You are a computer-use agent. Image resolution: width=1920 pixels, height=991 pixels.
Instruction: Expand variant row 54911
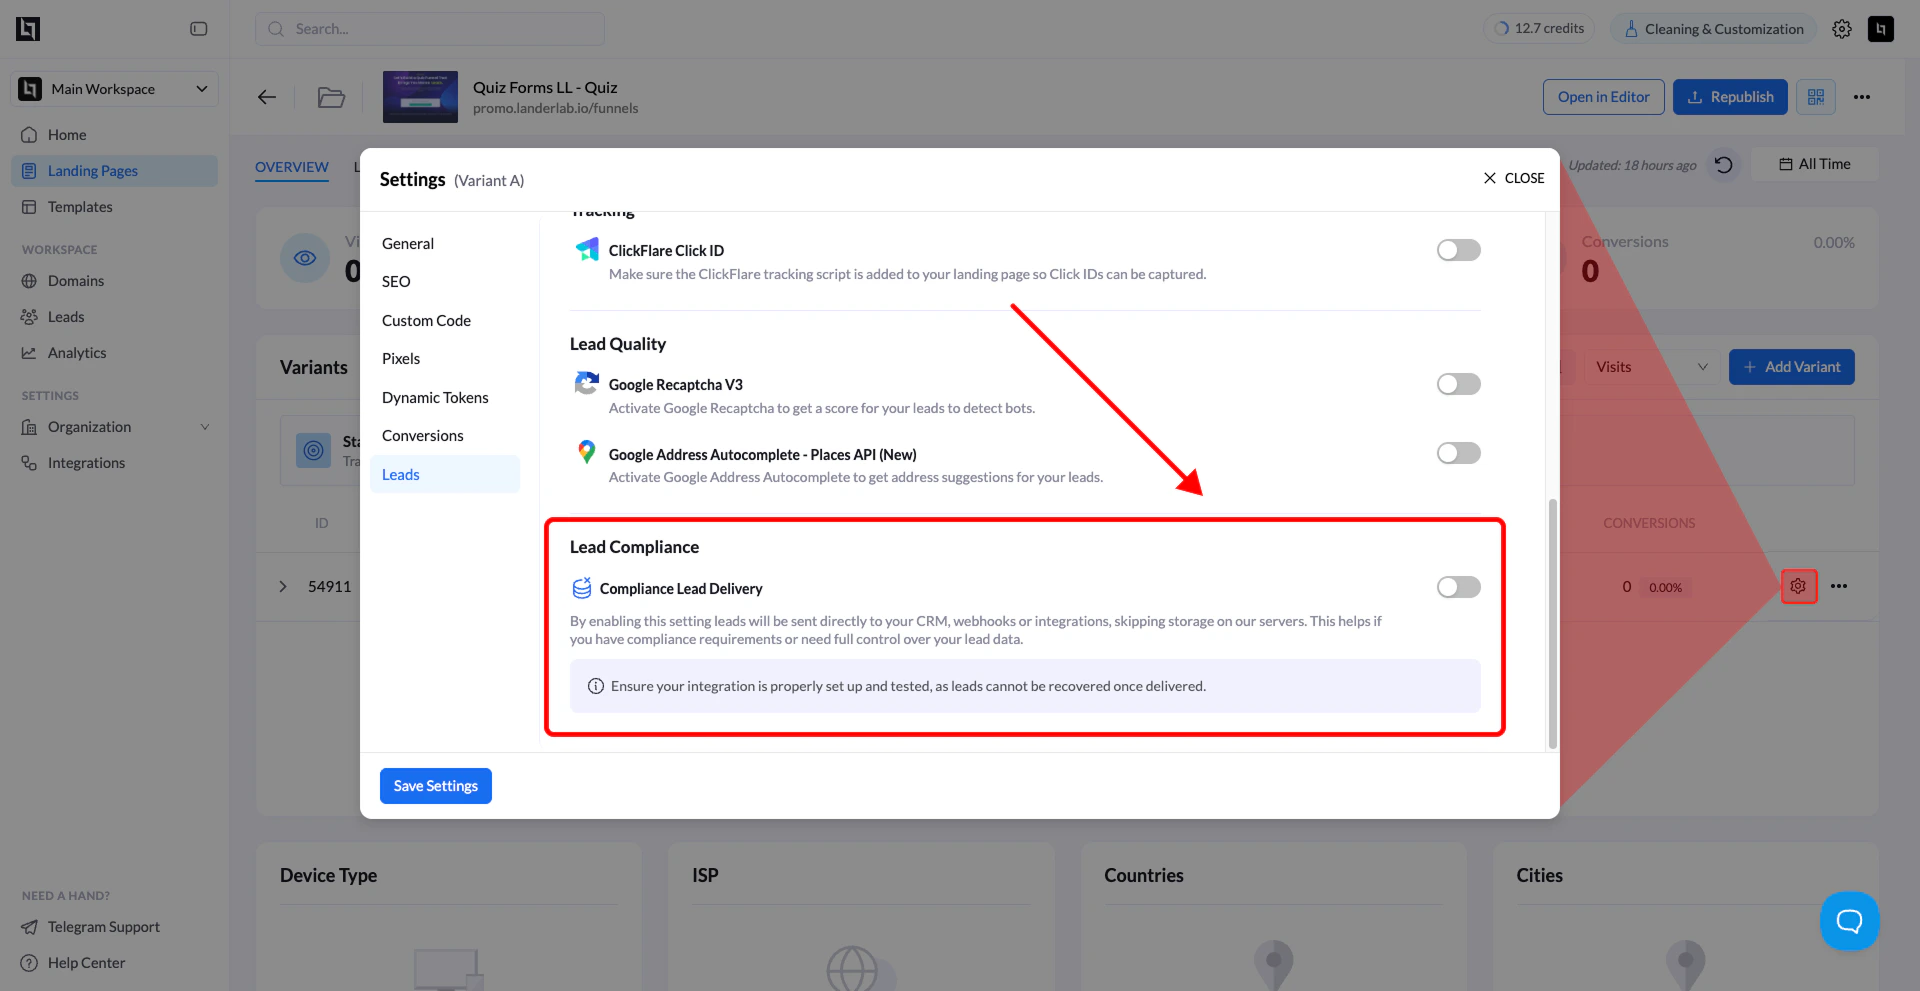(x=283, y=587)
